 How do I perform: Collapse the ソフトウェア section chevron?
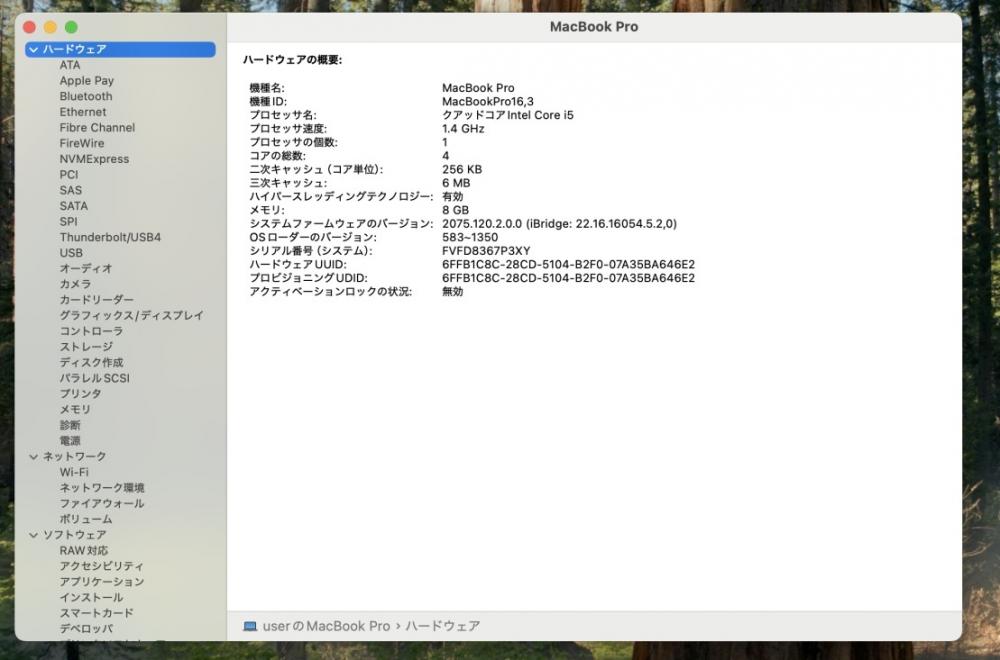coord(34,535)
